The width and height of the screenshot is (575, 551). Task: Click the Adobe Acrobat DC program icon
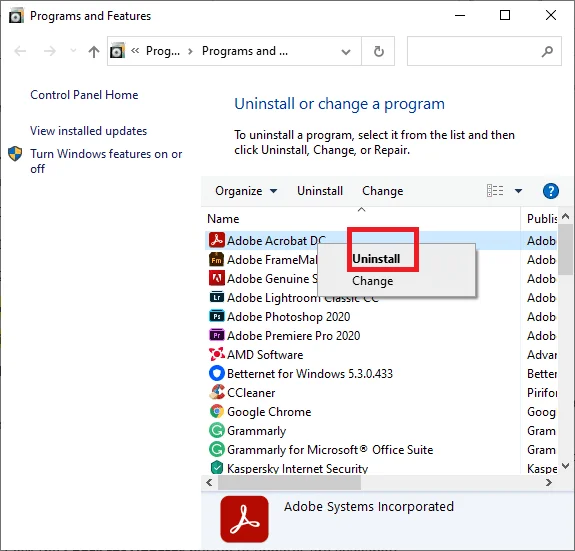216,240
